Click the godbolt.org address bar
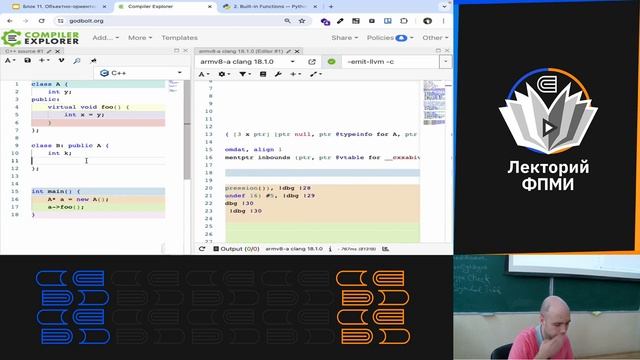 click(x=171, y=21)
